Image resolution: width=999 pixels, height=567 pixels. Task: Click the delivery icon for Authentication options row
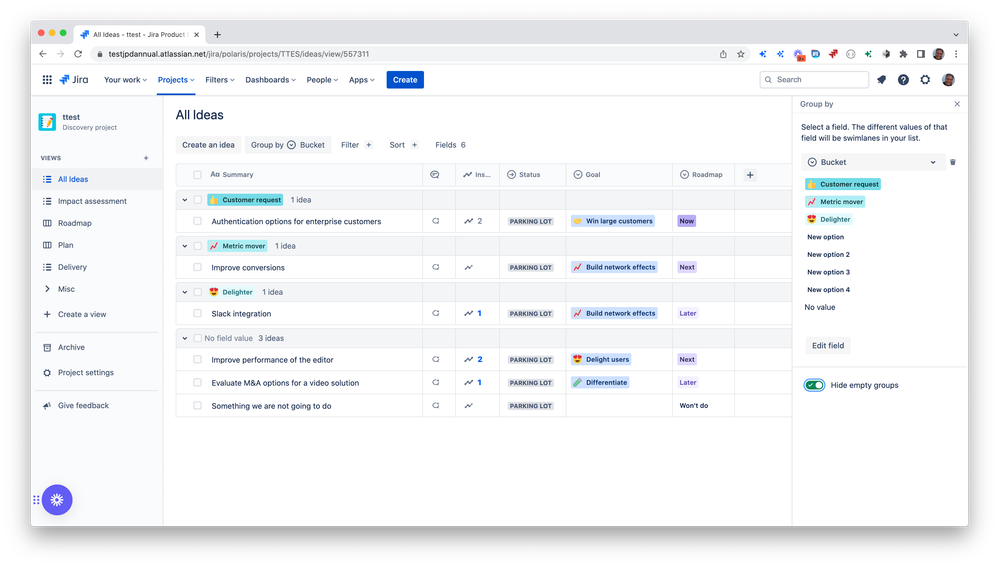[x=436, y=221]
